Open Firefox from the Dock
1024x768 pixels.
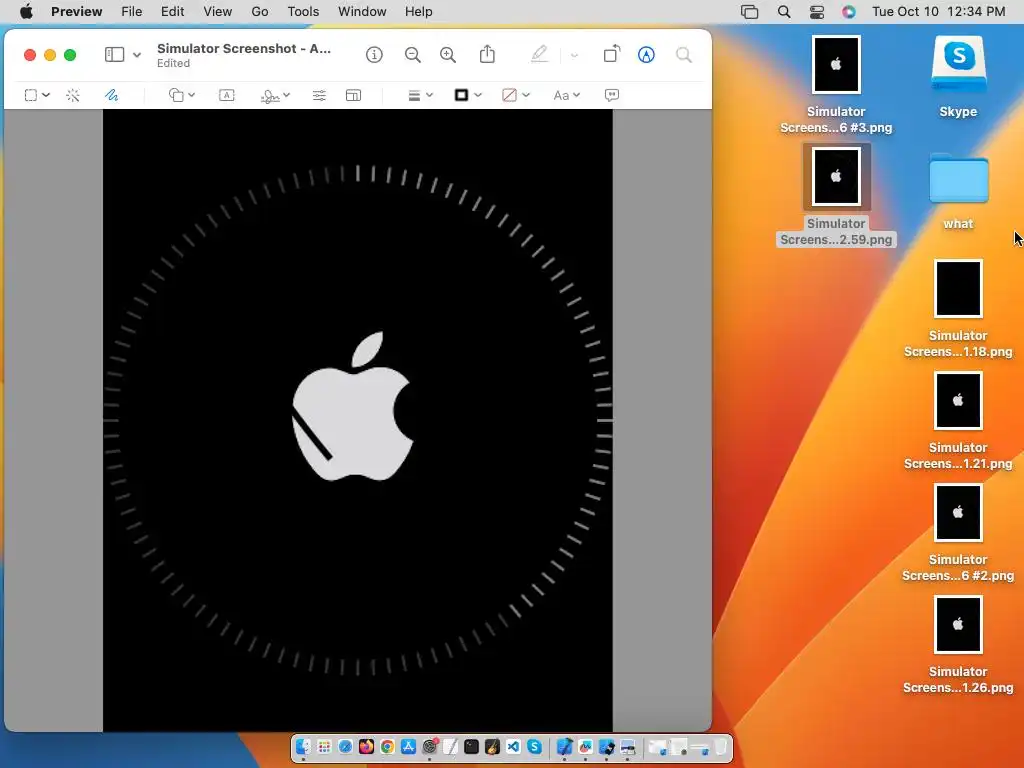click(x=366, y=746)
